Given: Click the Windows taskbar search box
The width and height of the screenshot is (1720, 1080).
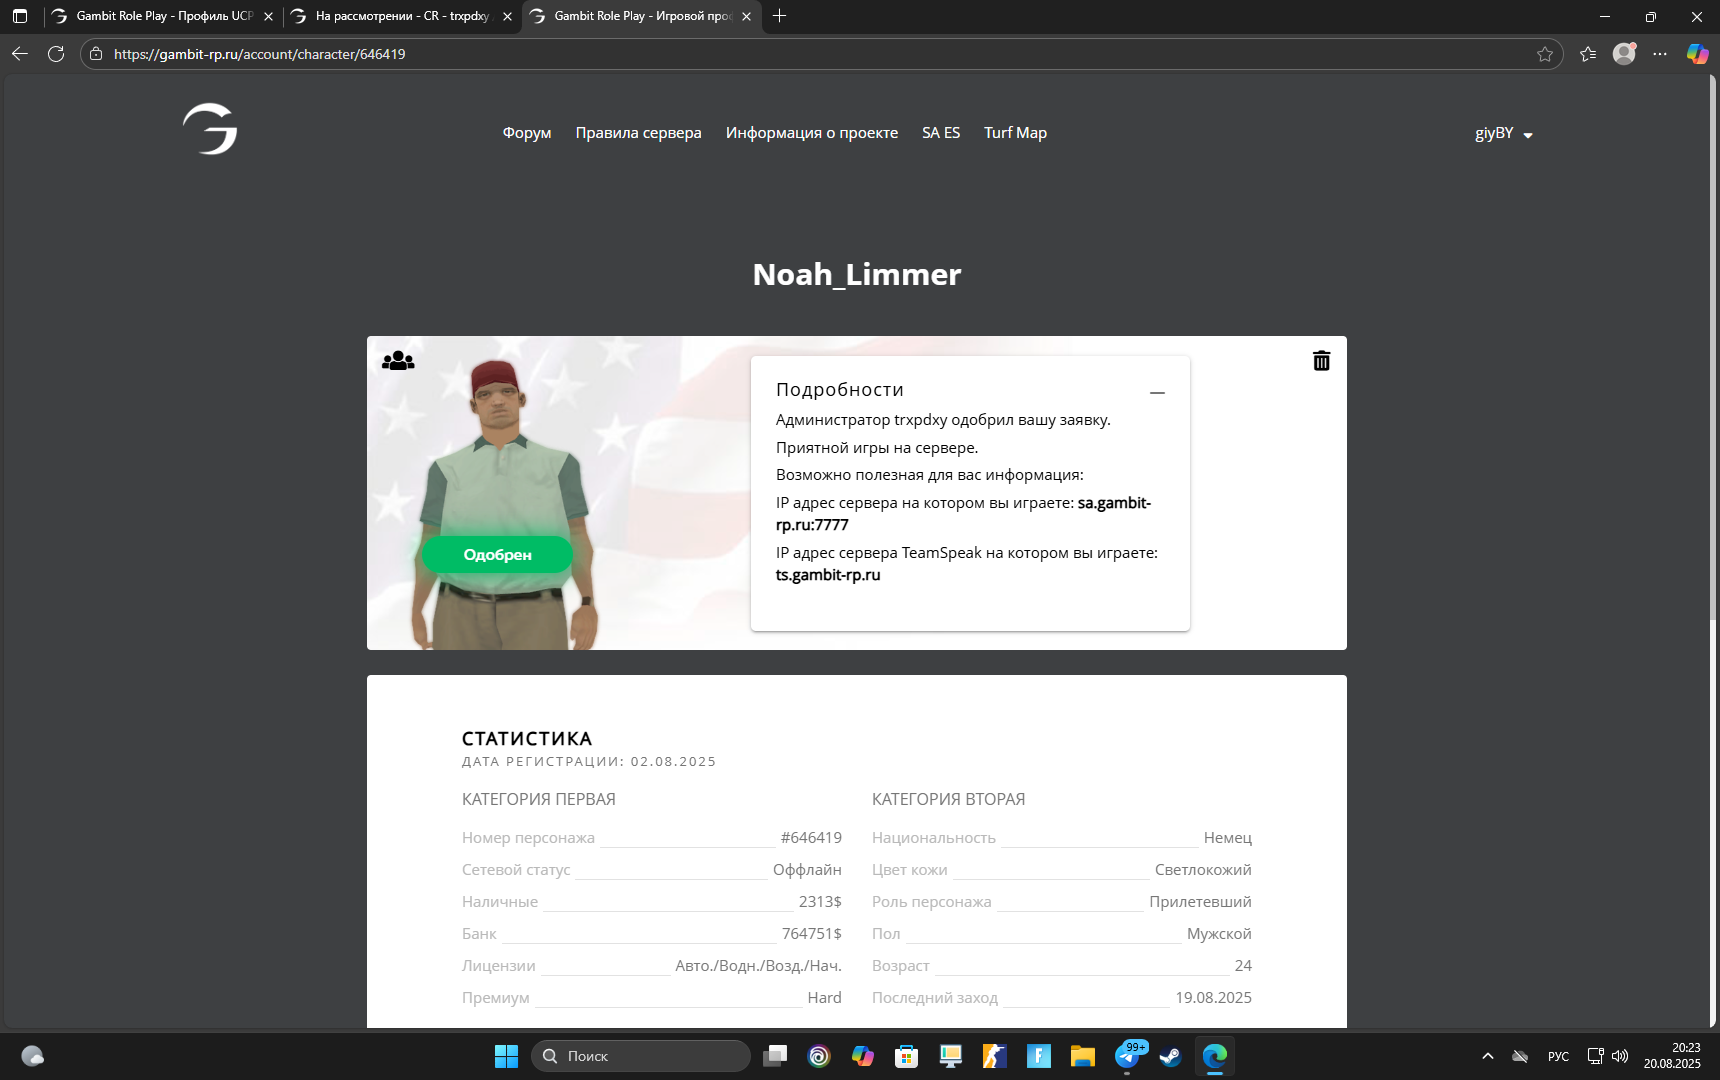Looking at the screenshot, I should coord(641,1056).
